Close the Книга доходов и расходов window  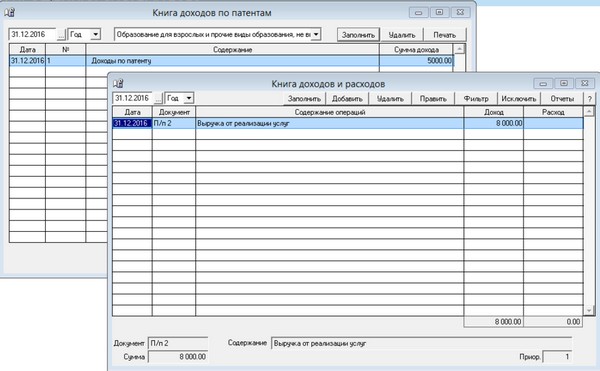(x=585, y=83)
